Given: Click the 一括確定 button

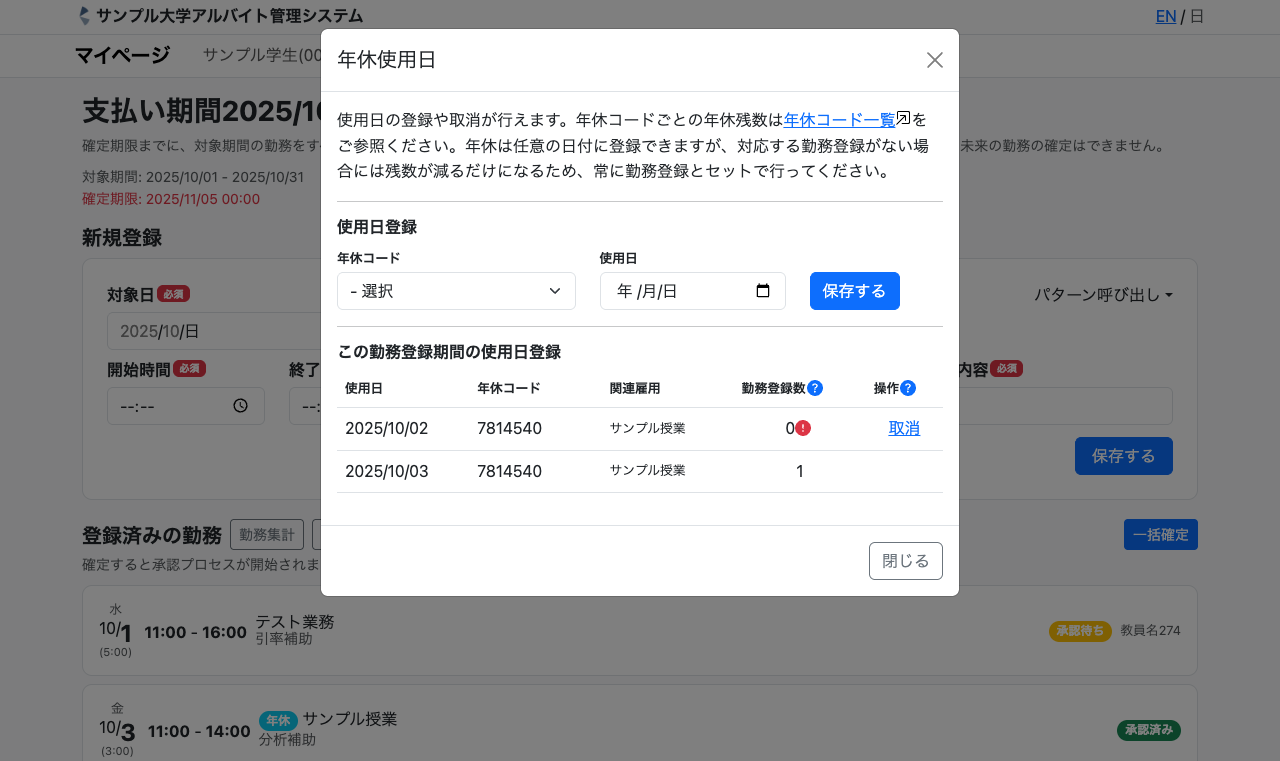Looking at the screenshot, I should click(x=1160, y=535).
